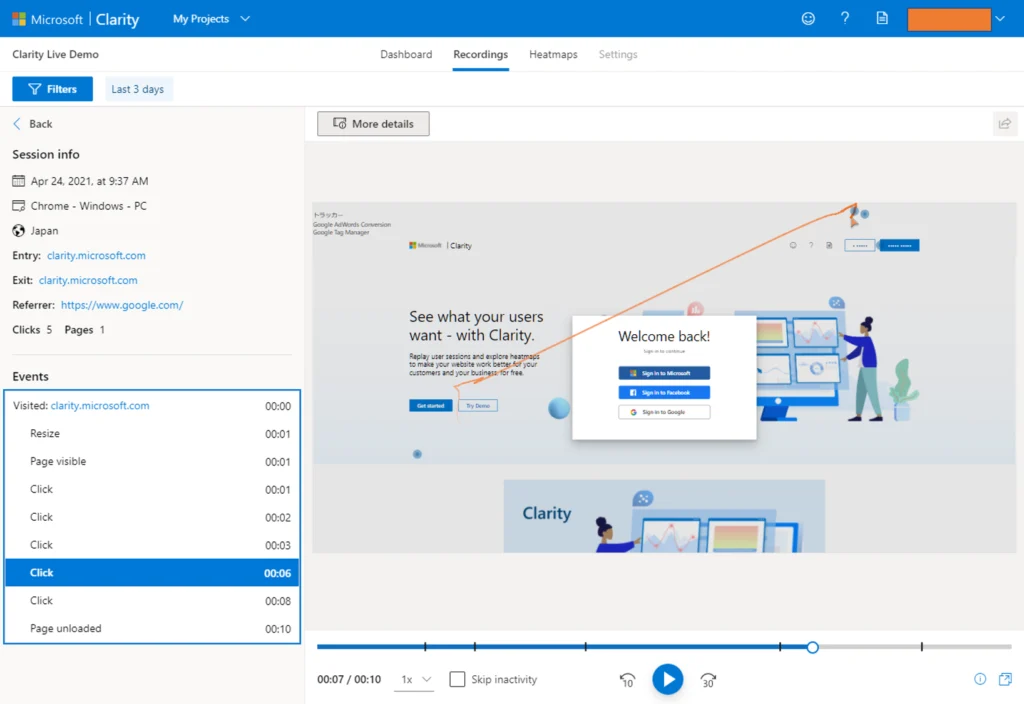This screenshot has height=704, width=1024.
Task: Open the playback info icon
Action: pos(980,679)
